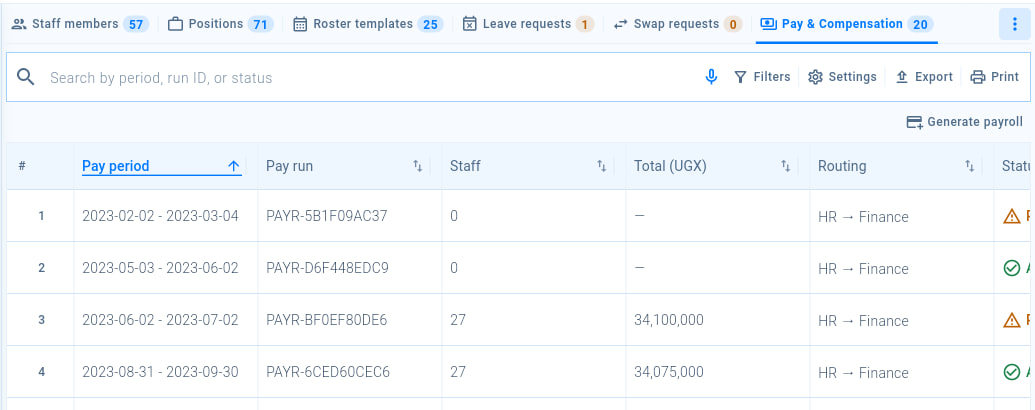Select the Pay & Compensation tab

tap(847, 24)
